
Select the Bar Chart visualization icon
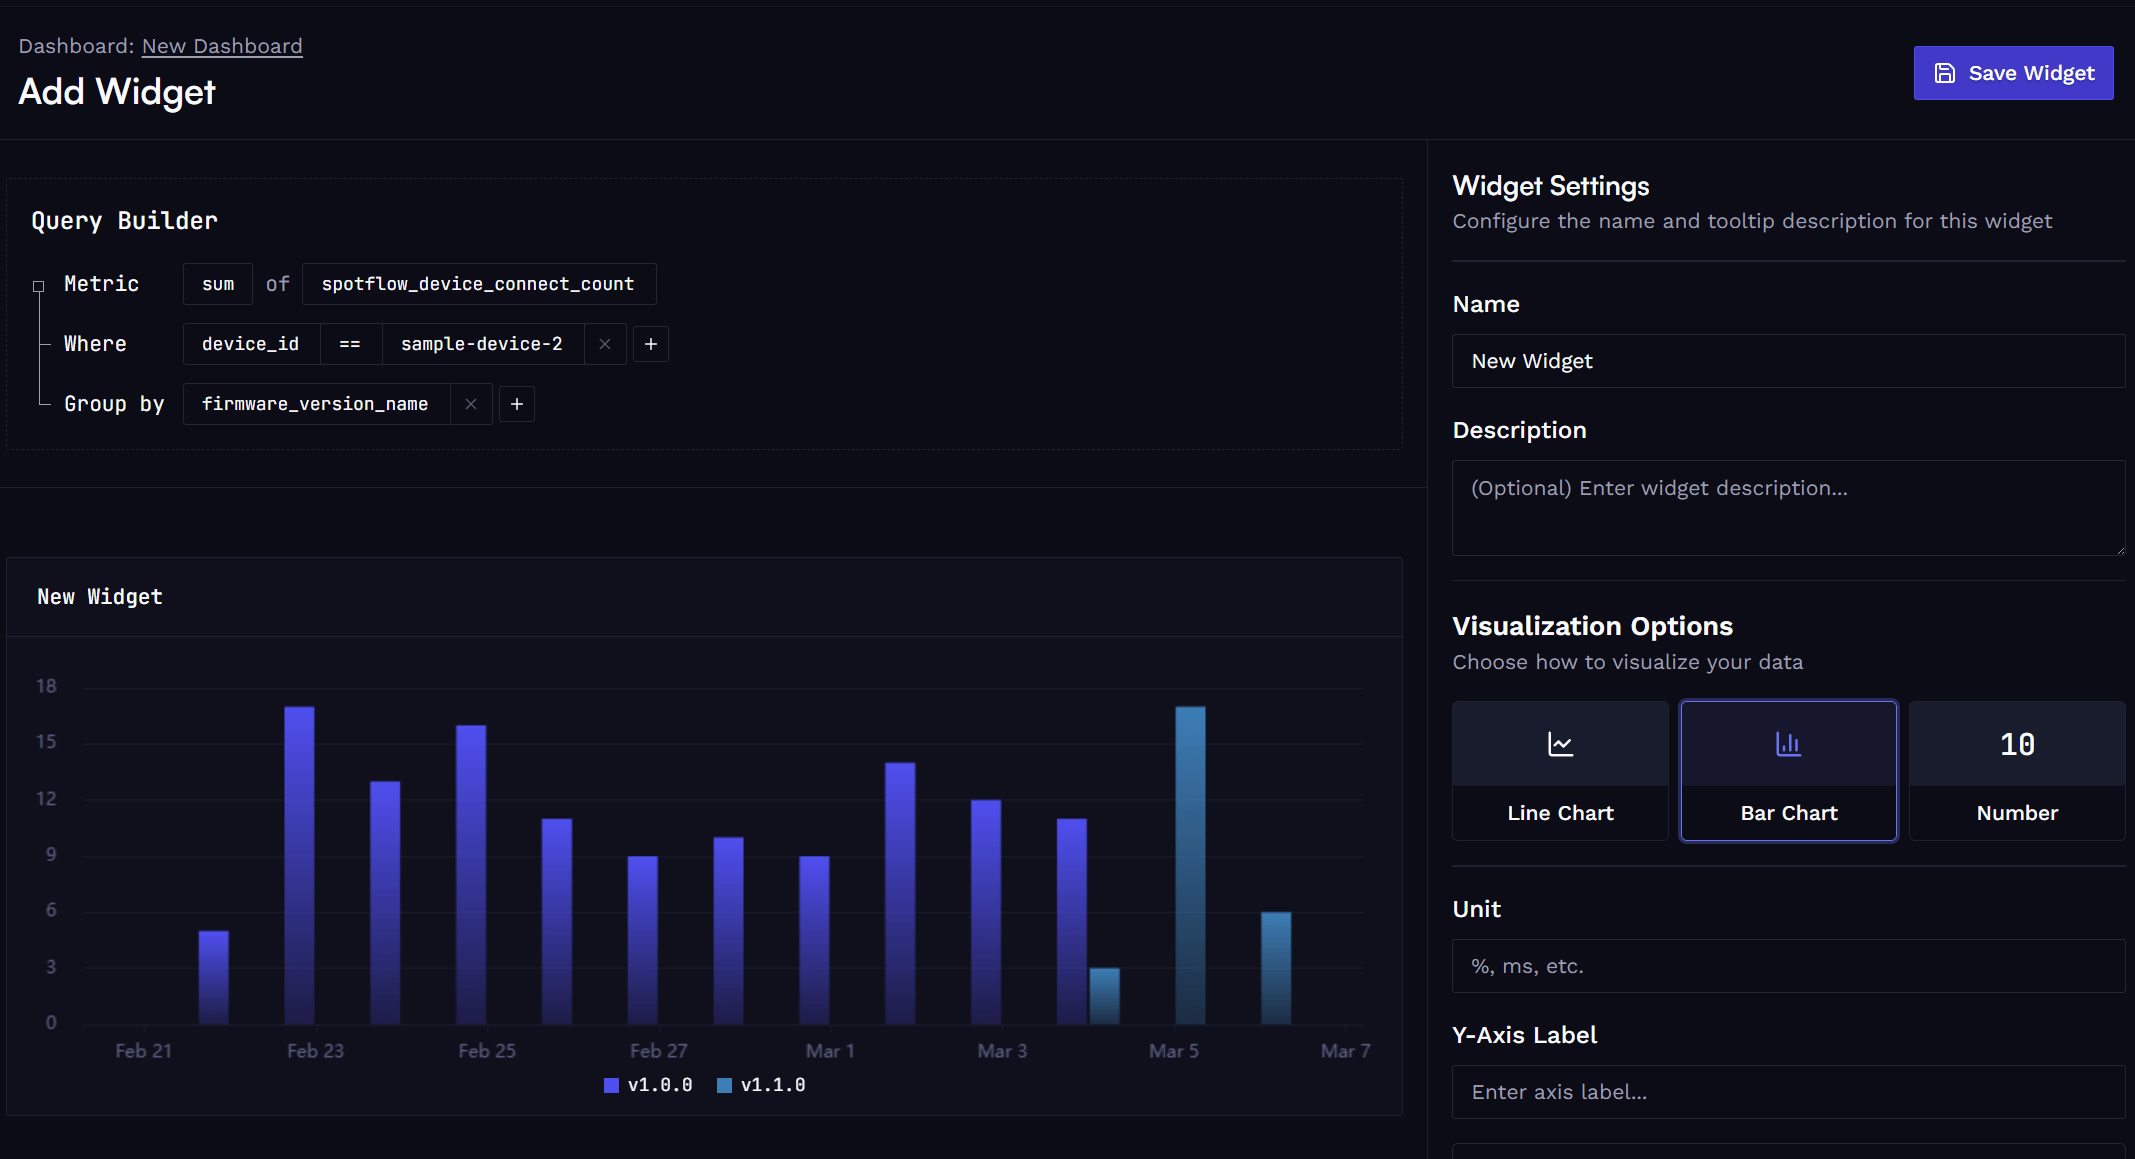pos(1788,743)
